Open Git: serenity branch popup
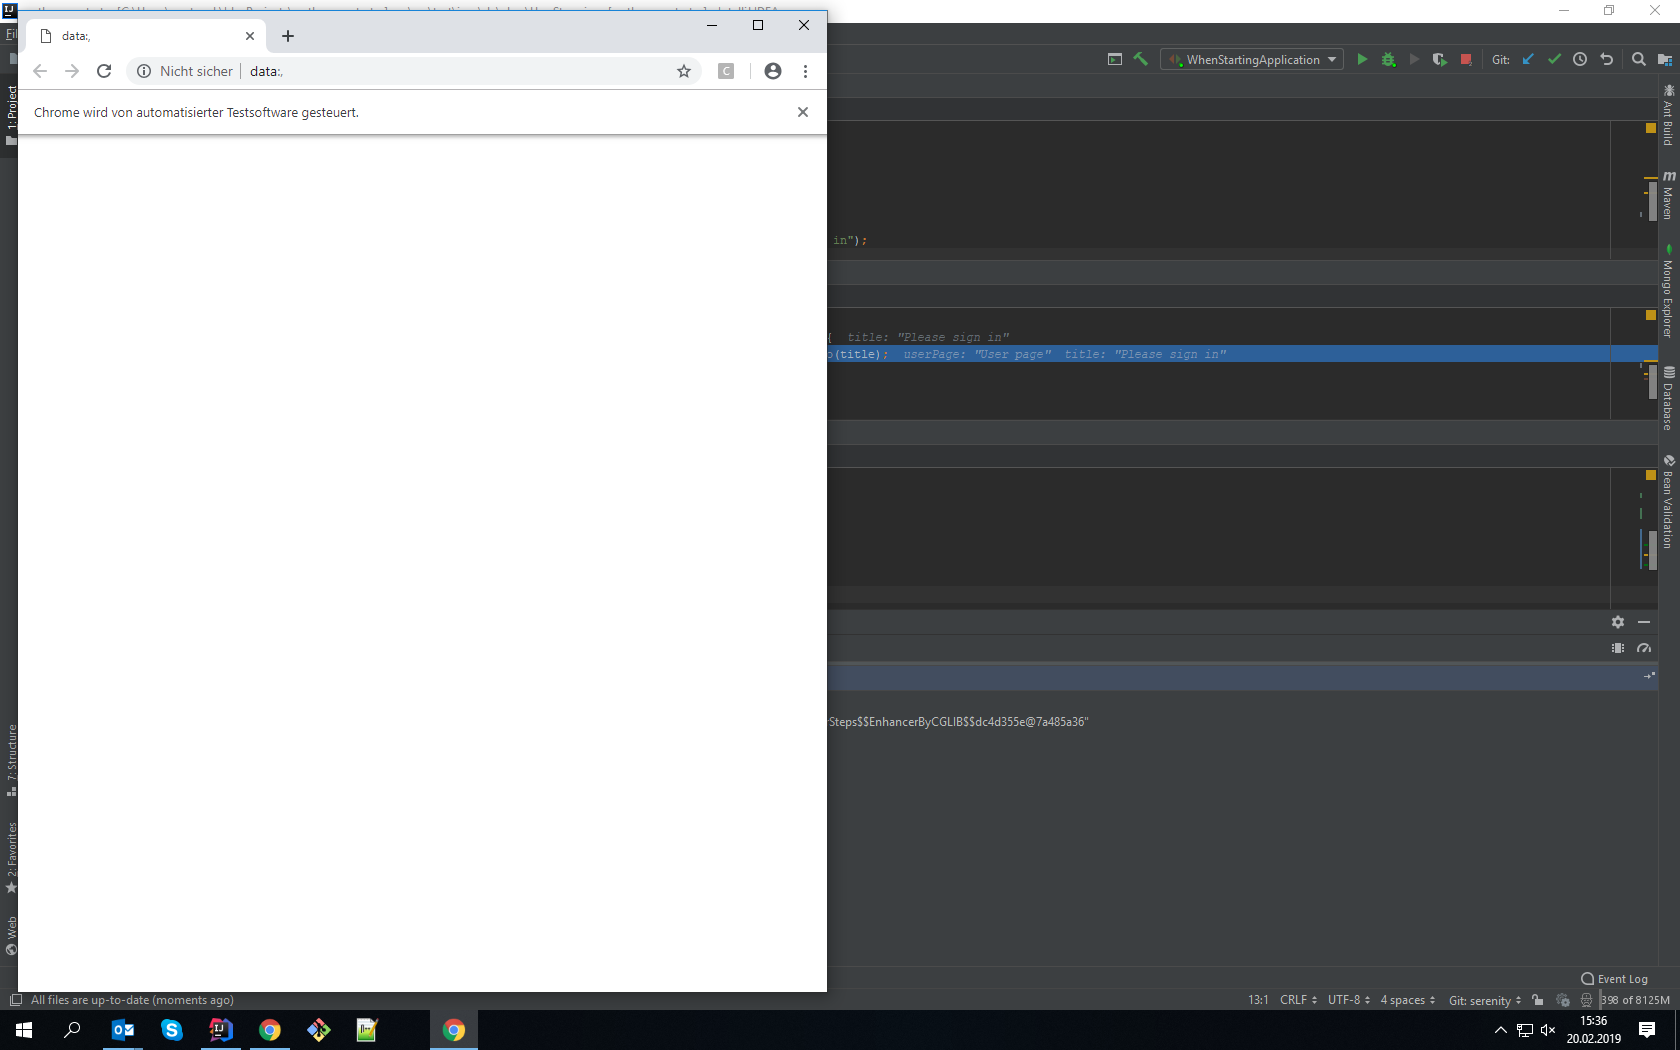The width and height of the screenshot is (1680, 1050). (x=1485, y=1000)
